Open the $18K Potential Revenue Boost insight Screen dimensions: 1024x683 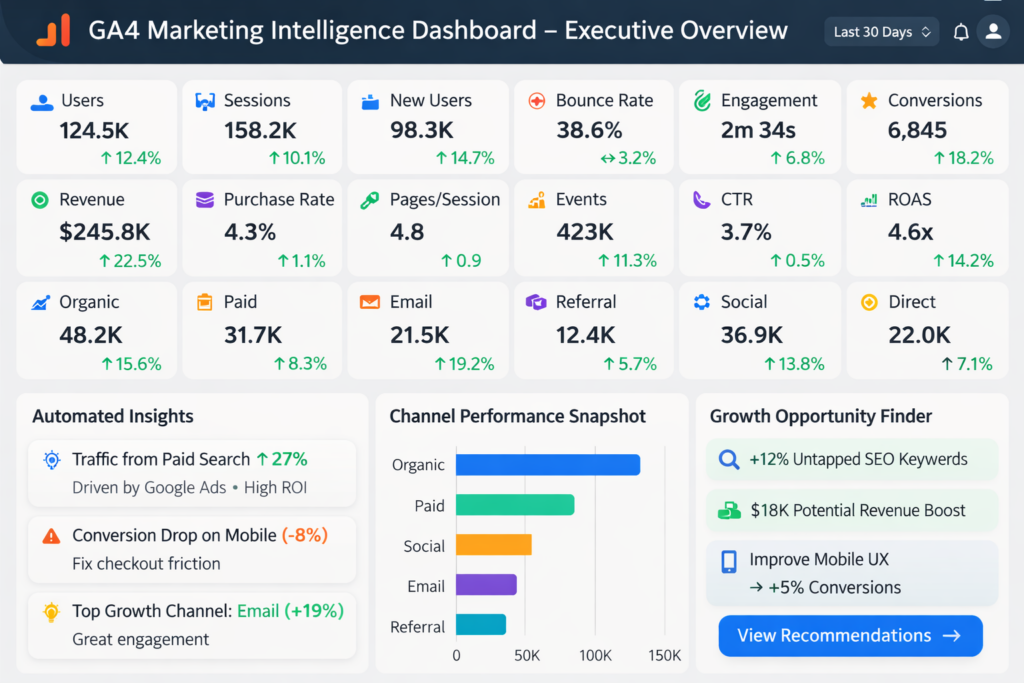pyautogui.click(x=851, y=510)
